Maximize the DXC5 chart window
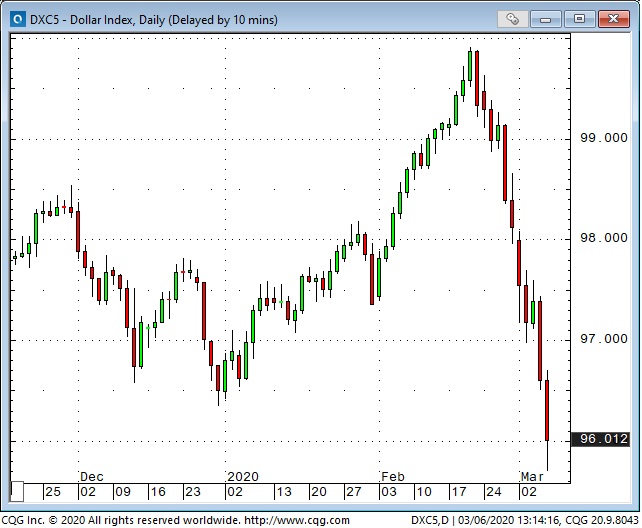The height and width of the screenshot is (528, 642). pyautogui.click(x=579, y=19)
